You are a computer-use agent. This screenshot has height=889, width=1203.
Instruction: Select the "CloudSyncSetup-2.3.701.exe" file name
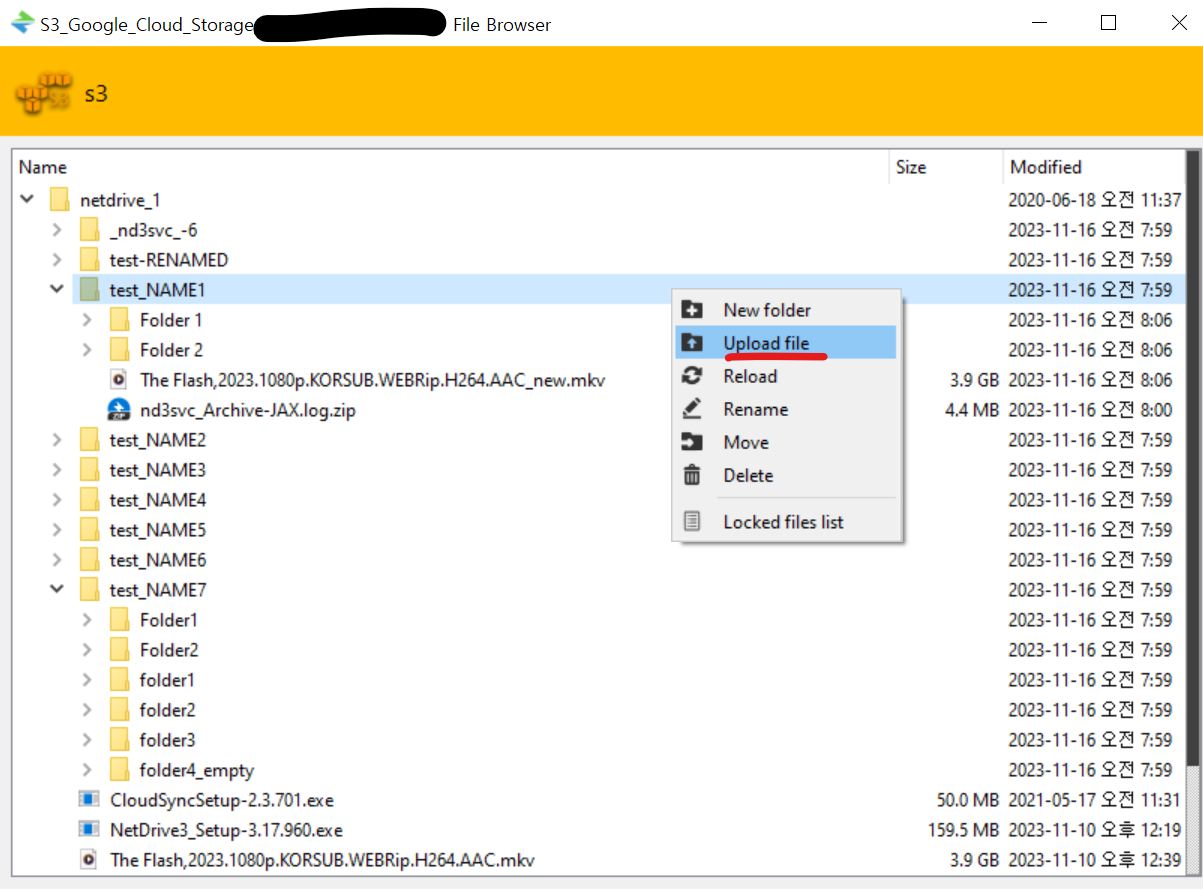pyautogui.click(x=222, y=800)
